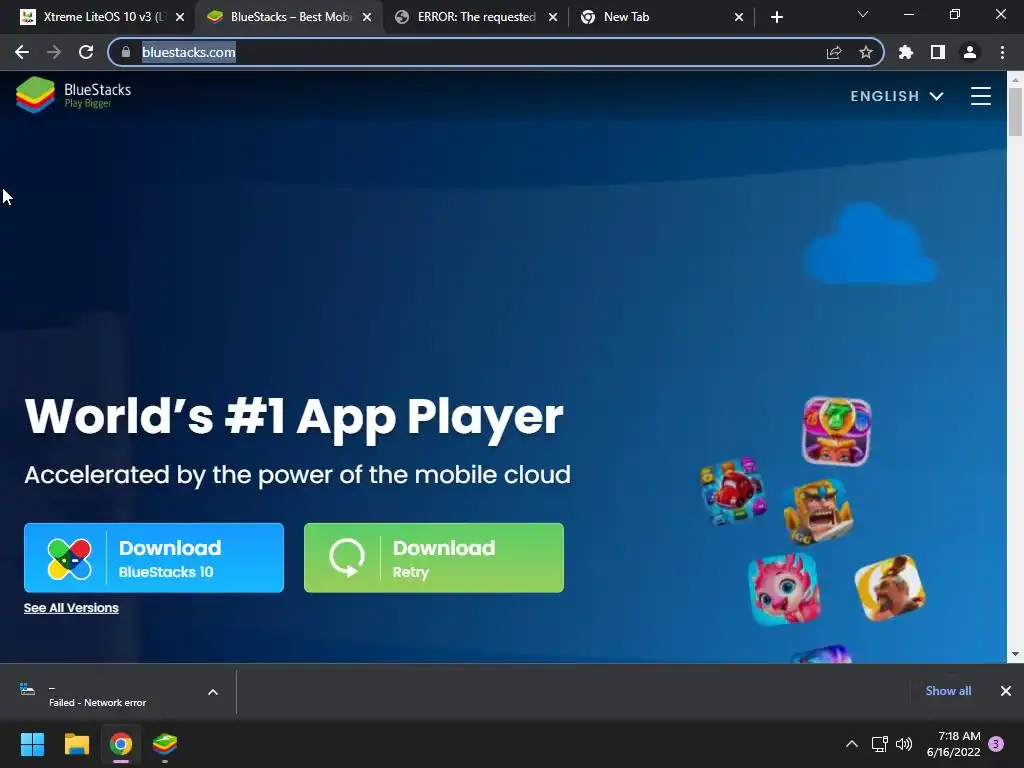Image resolution: width=1024 pixels, height=768 pixels.
Task: Share this page using address bar icon
Action: coord(834,52)
